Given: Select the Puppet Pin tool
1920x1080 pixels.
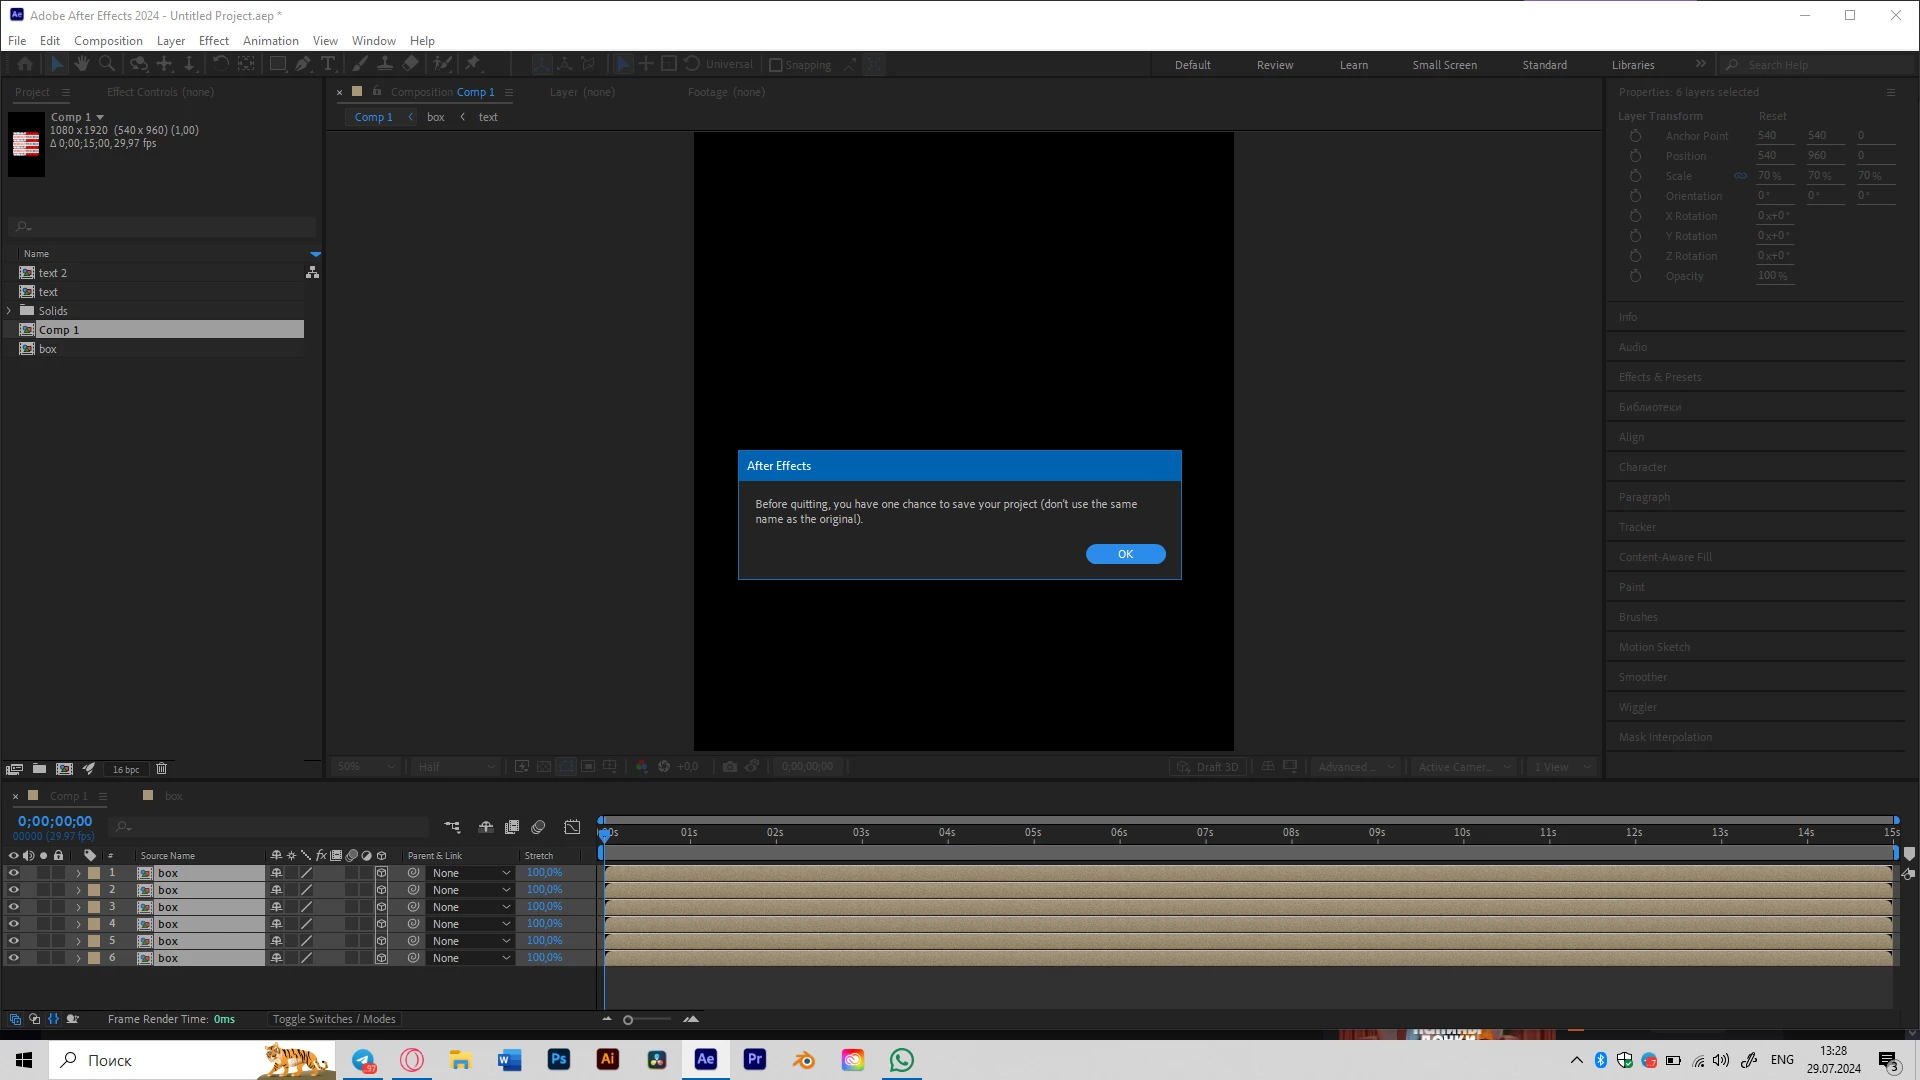Looking at the screenshot, I should 473,64.
